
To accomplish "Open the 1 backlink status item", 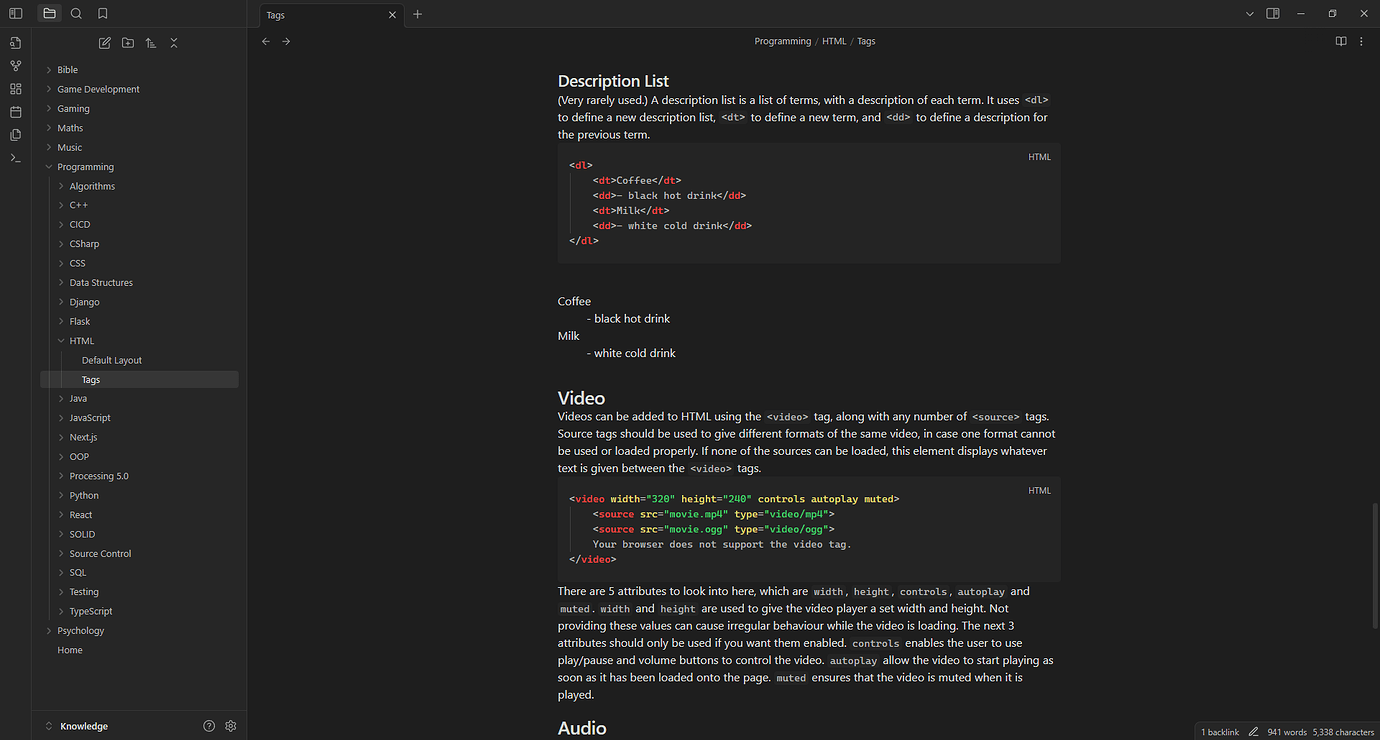I will point(1220,732).
